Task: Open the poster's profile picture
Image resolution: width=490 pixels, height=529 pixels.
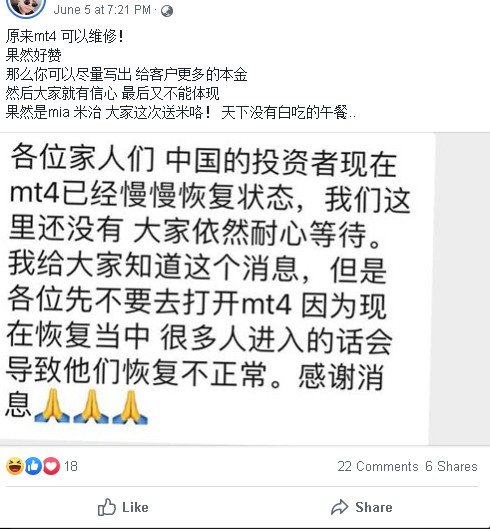Action: 26,7
